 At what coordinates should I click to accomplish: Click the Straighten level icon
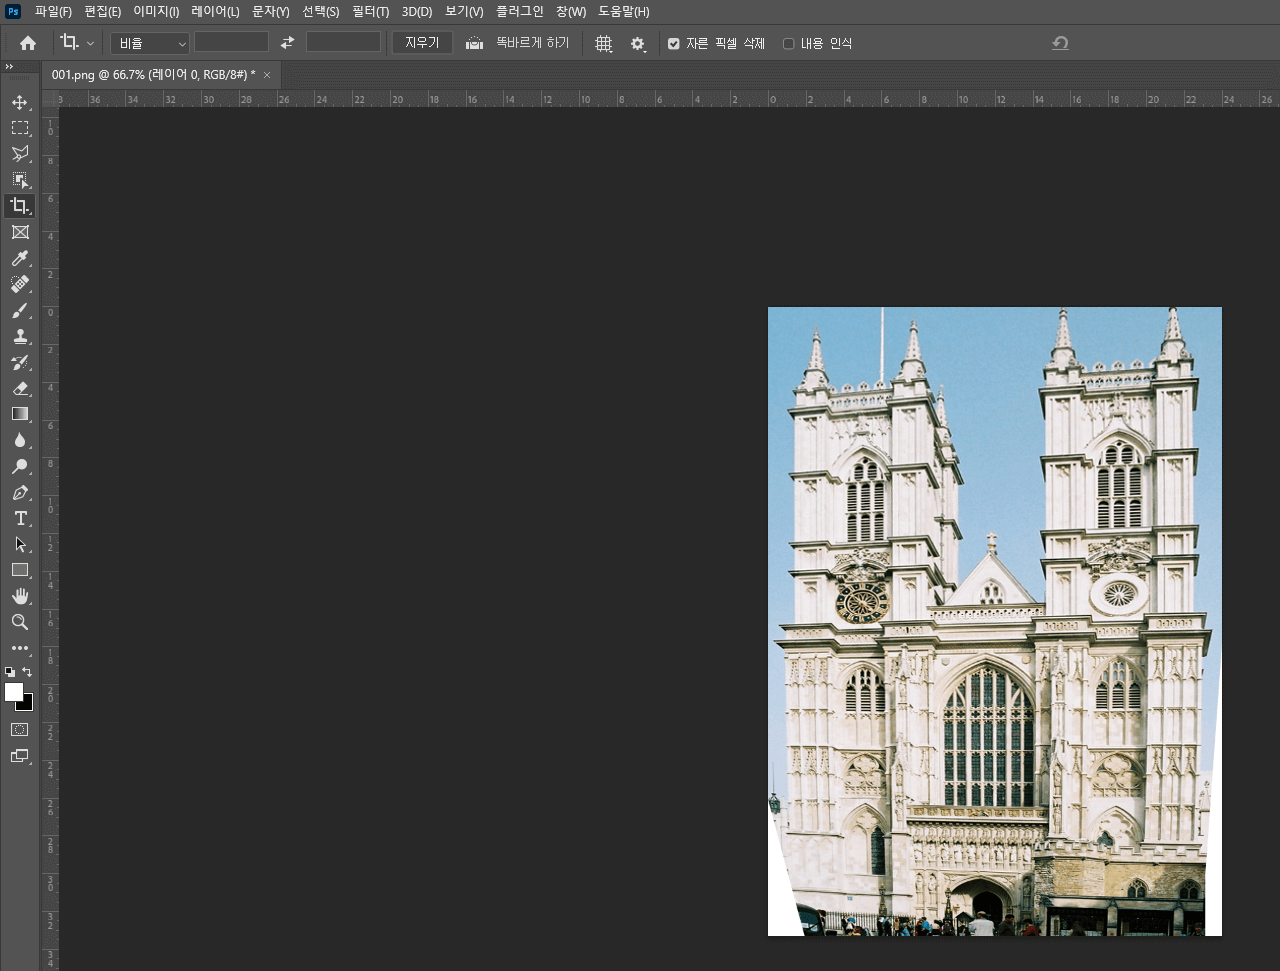click(x=475, y=43)
